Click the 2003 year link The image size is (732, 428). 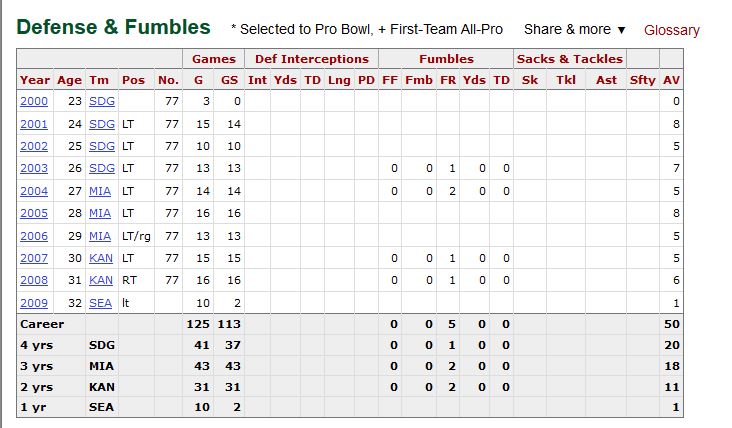[x=34, y=168]
